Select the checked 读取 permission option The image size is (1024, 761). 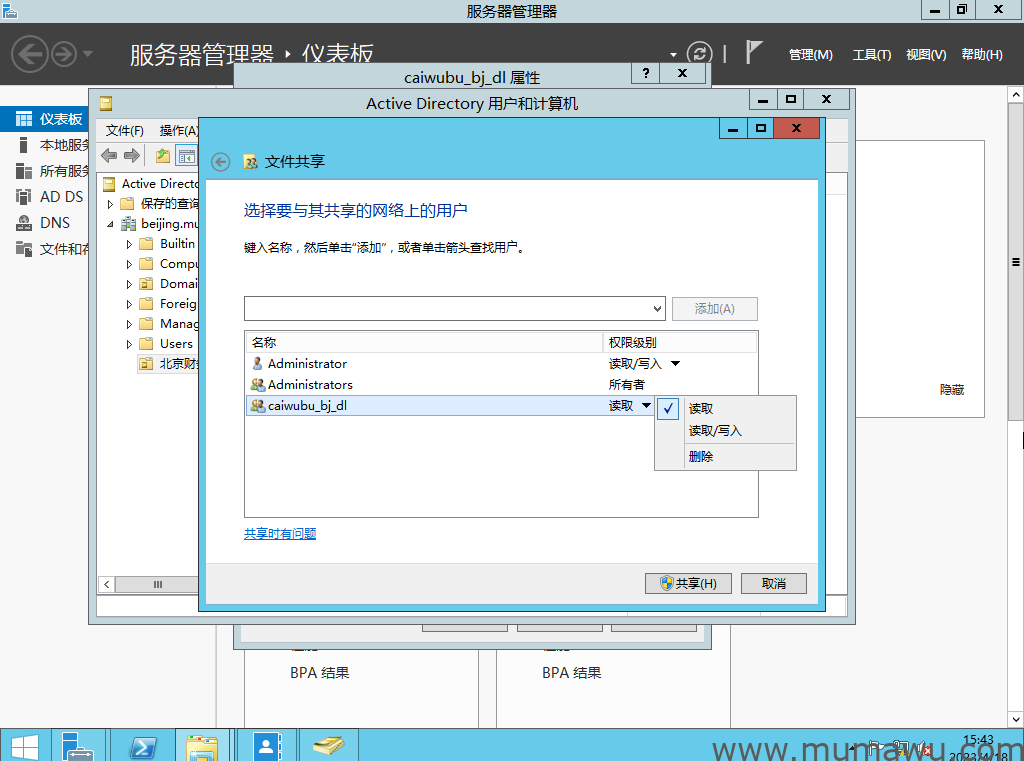coord(701,409)
